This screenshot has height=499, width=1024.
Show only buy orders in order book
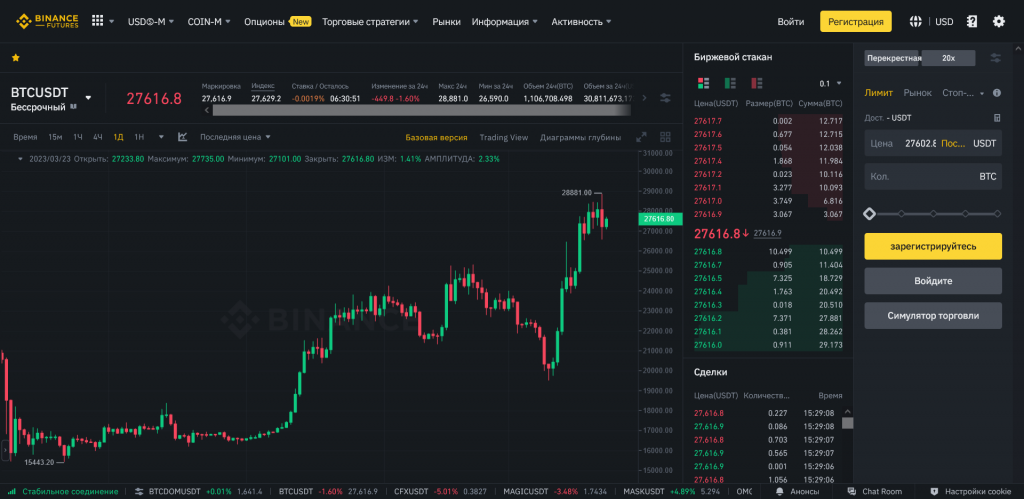(x=730, y=83)
